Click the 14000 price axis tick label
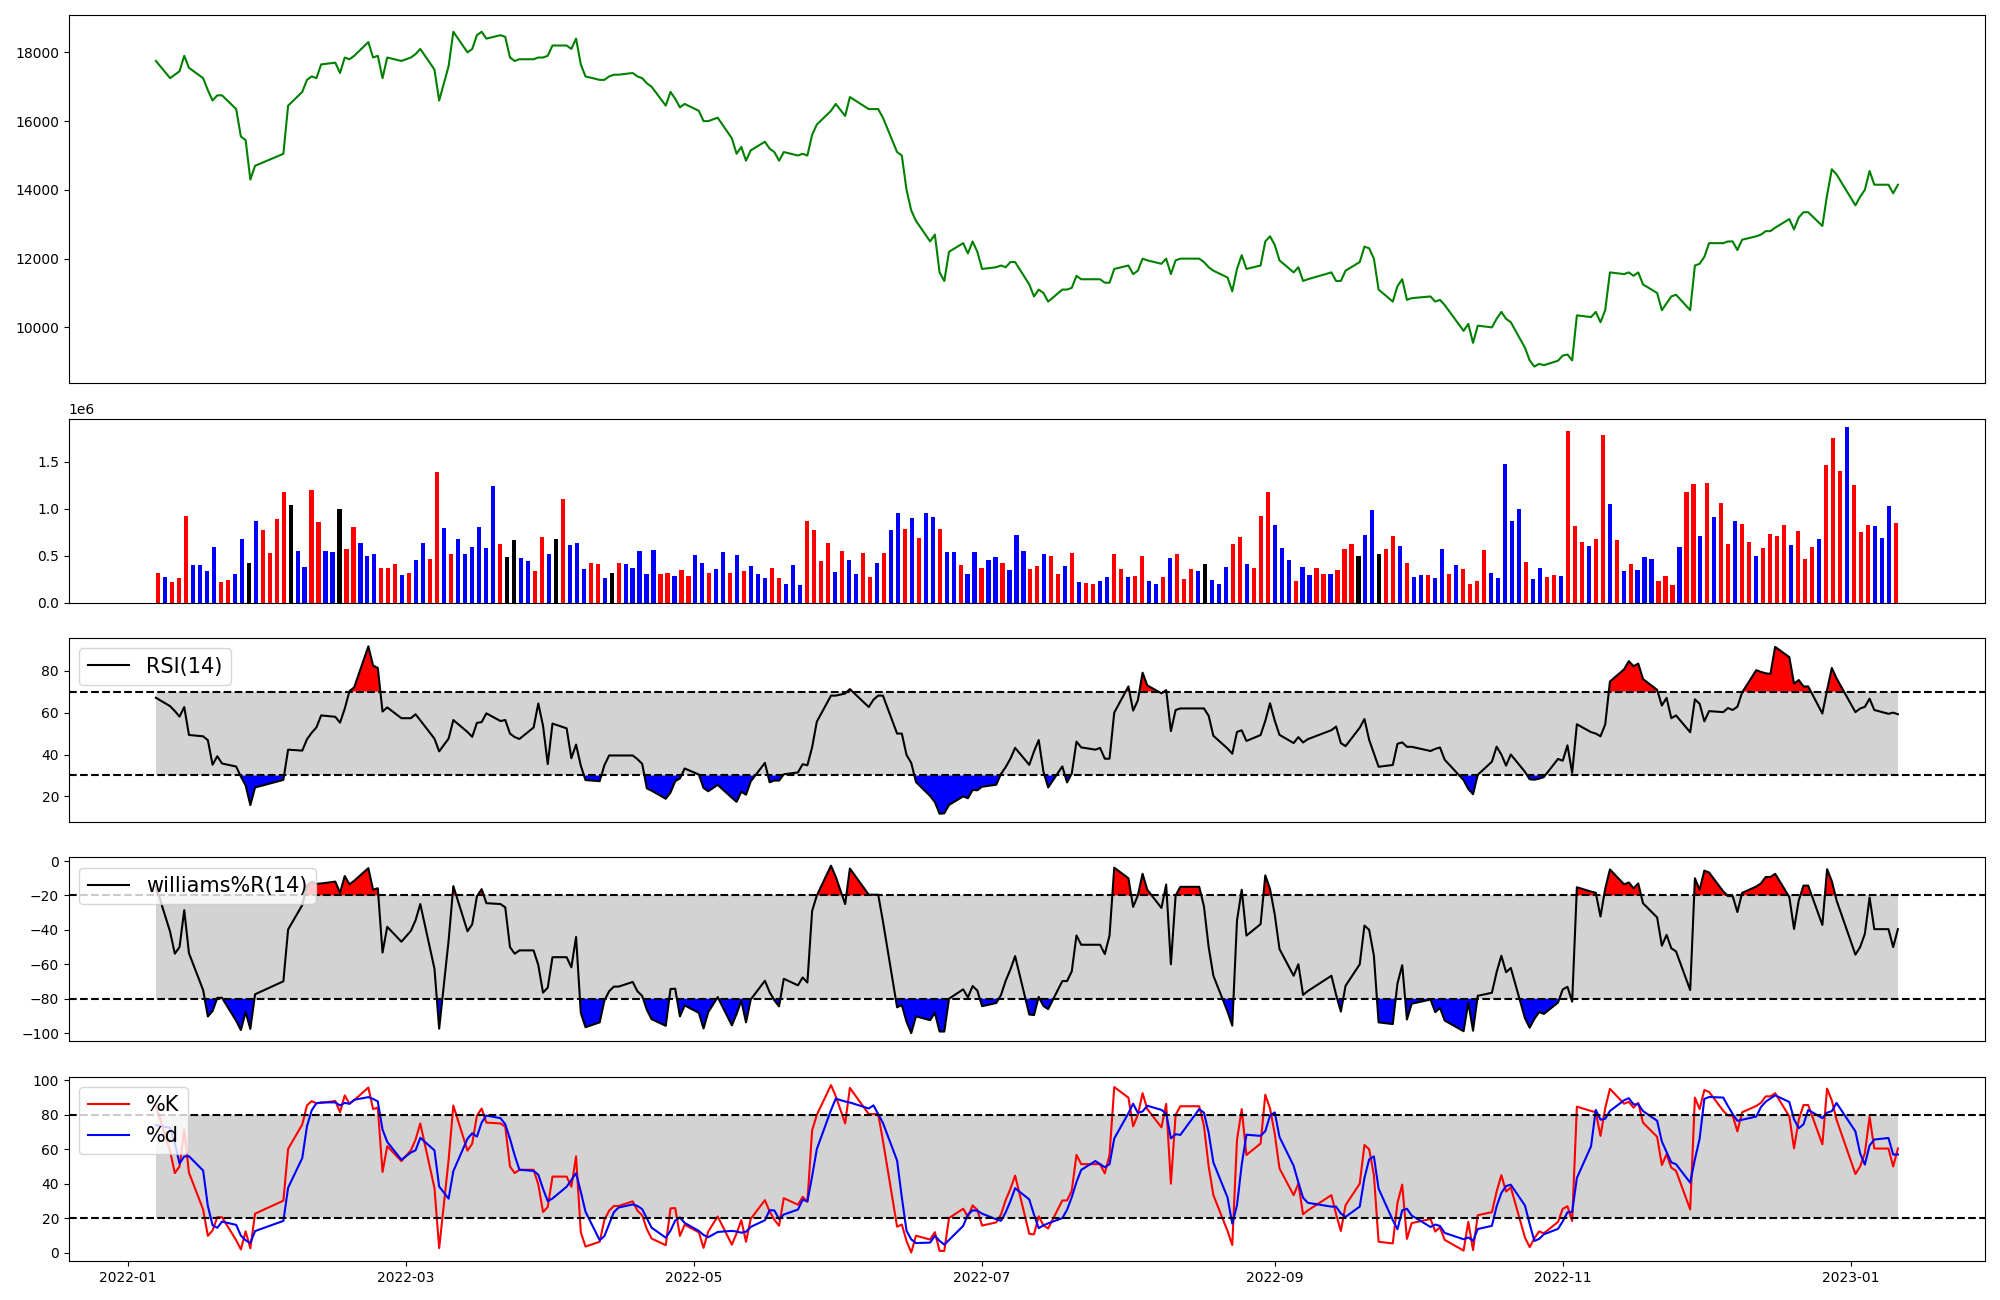The width and height of the screenshot is (2000, 1300). pos(38,191)
